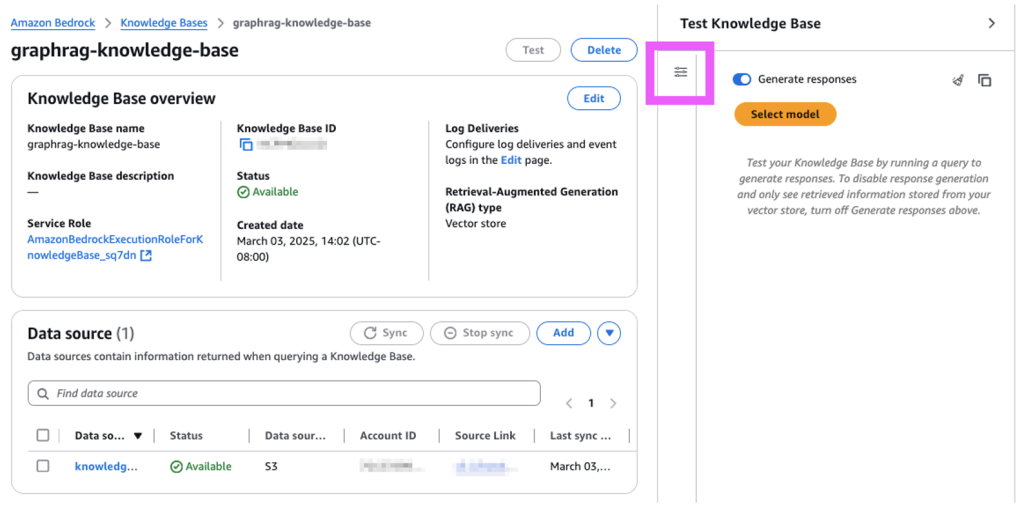The image size is (1024, 515).
Task: Turn off Generate responses toggle
Action: click(x=742, y=79)
